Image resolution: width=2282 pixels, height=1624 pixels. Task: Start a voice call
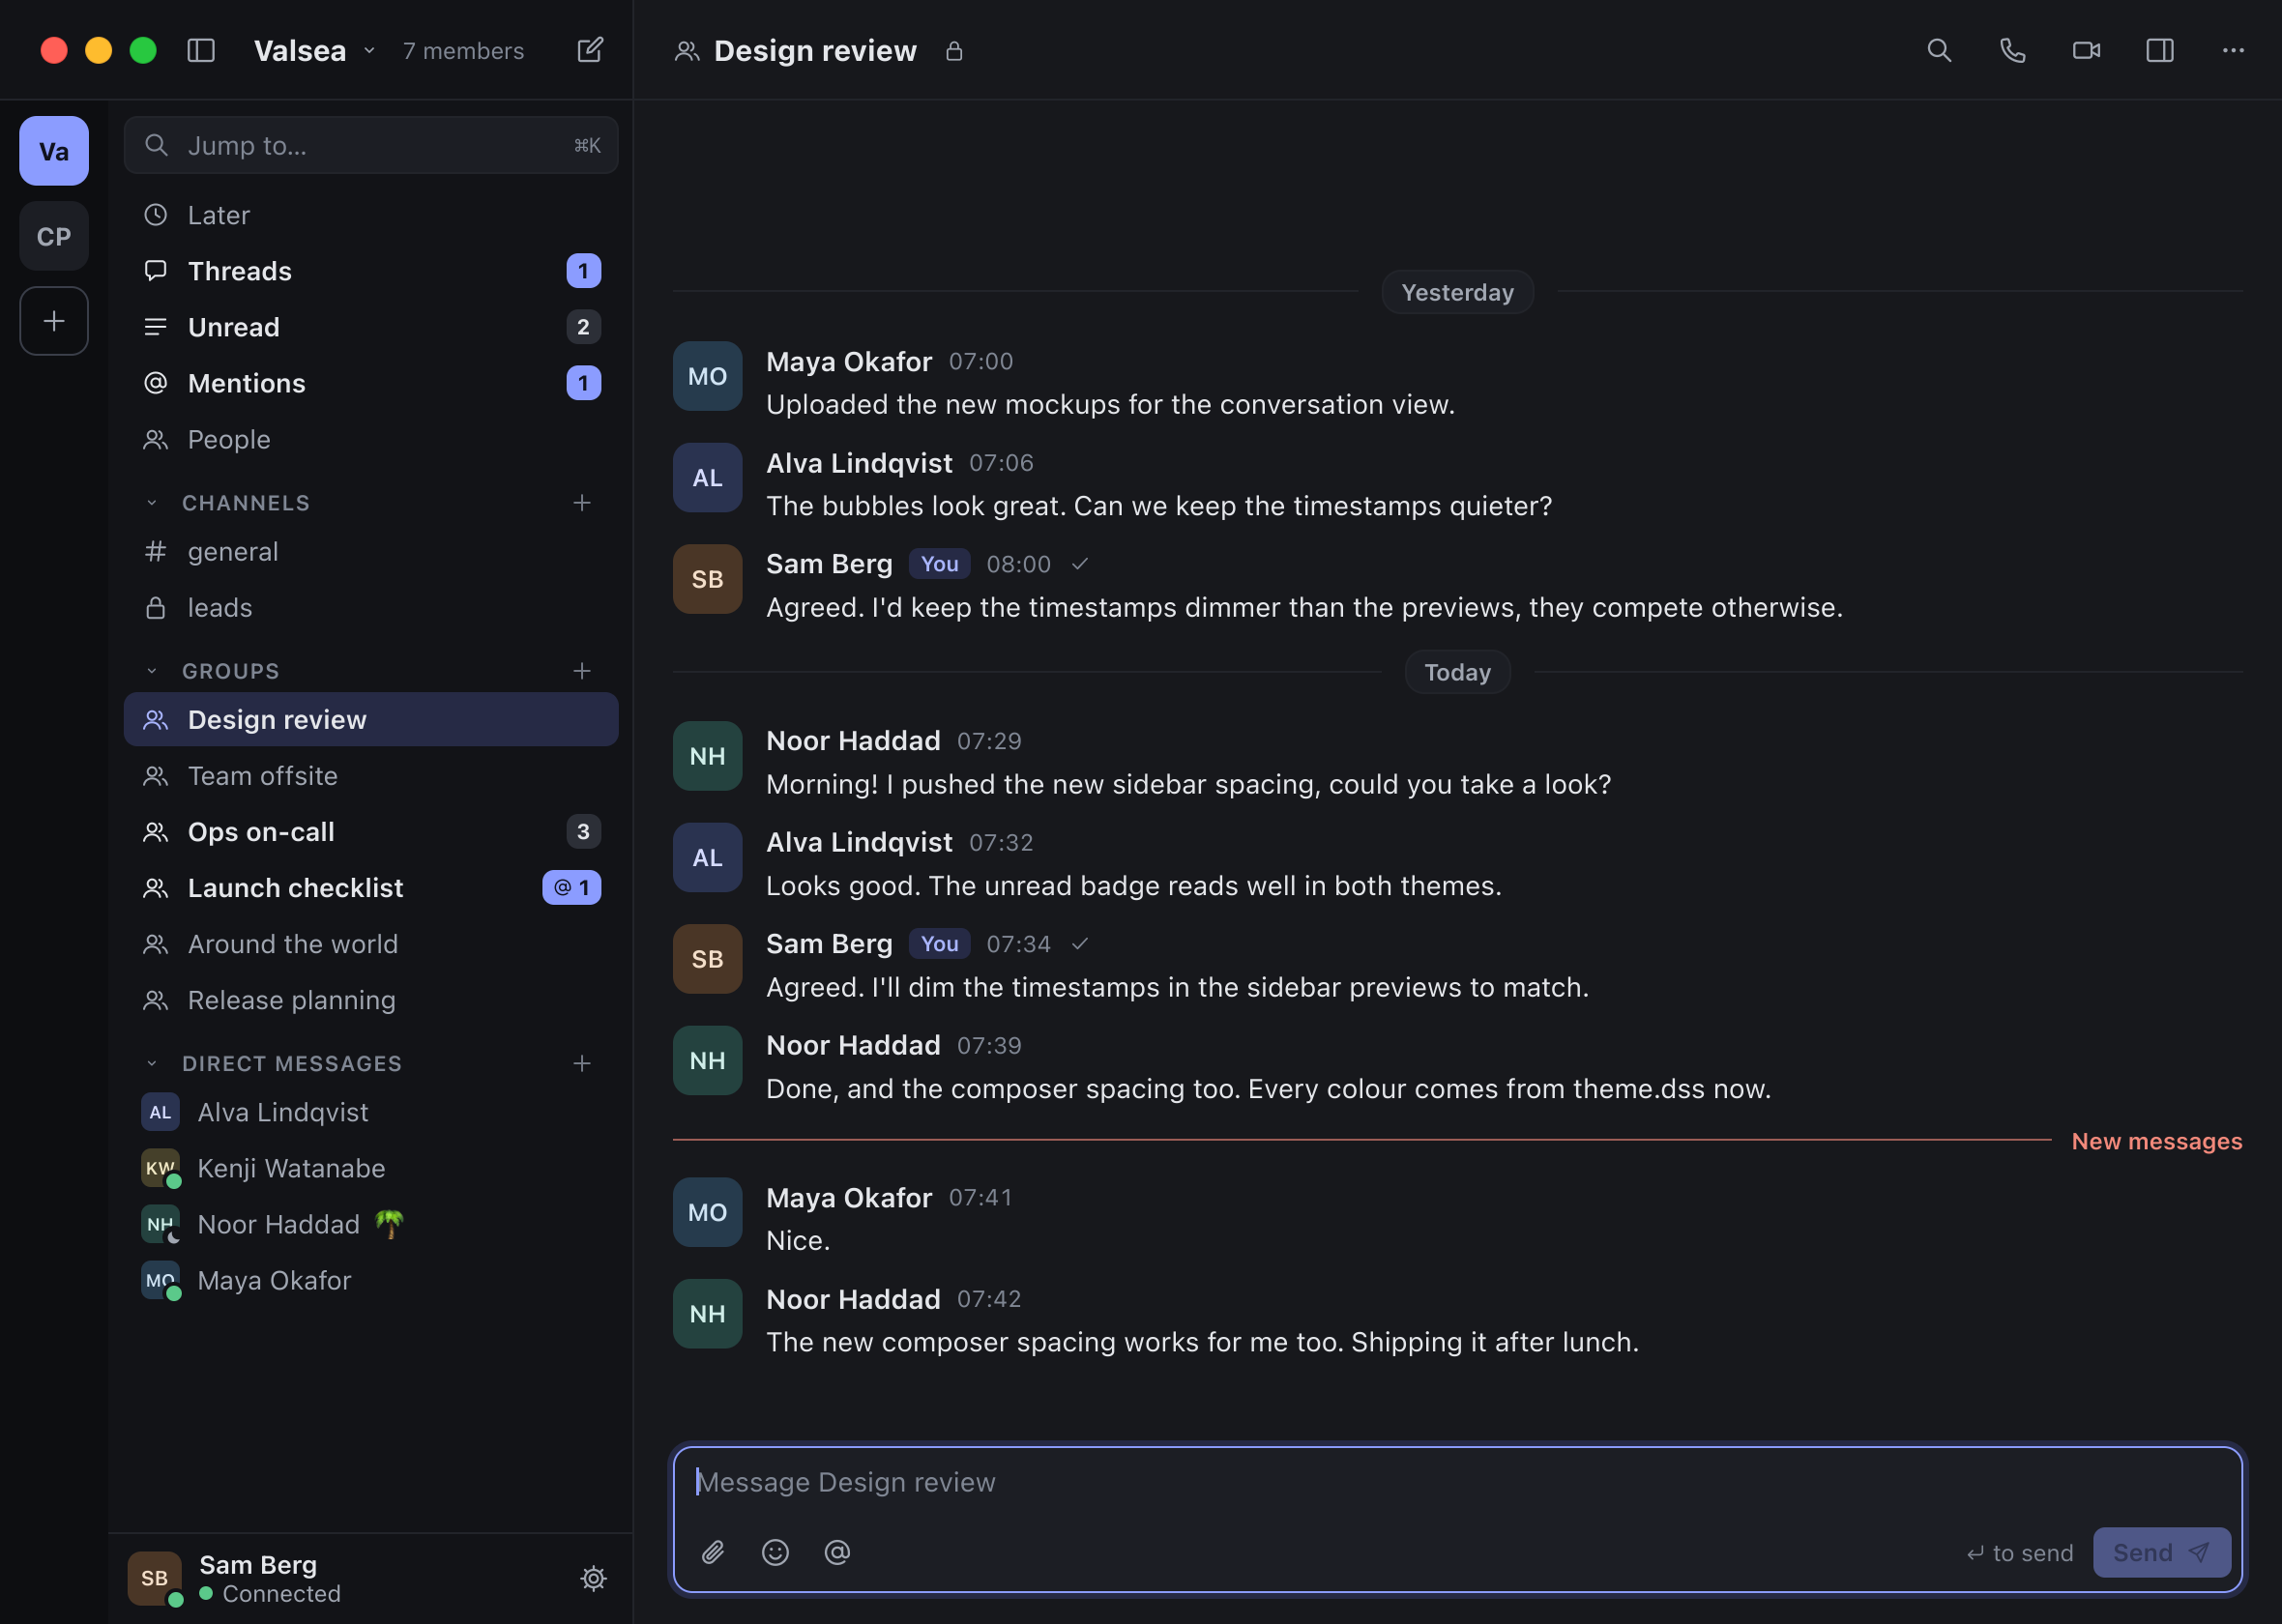[x=2012, y=50]
